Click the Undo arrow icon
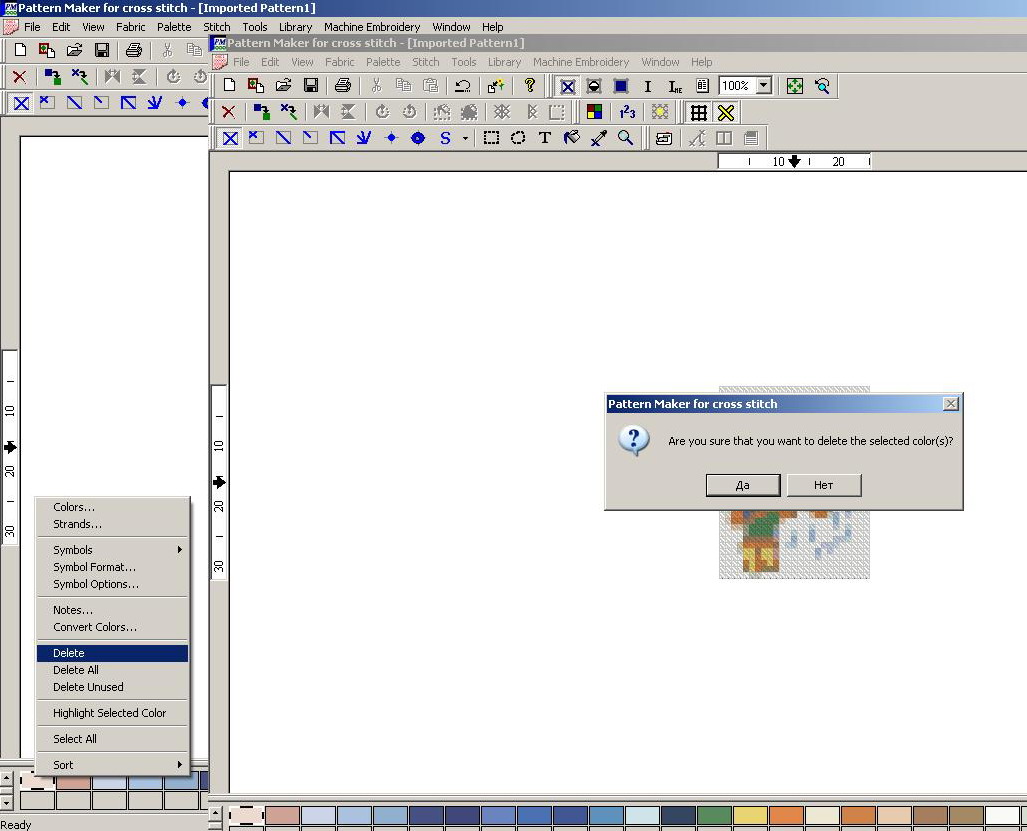This screenshot has width=1027, height=831. point(461,86)
